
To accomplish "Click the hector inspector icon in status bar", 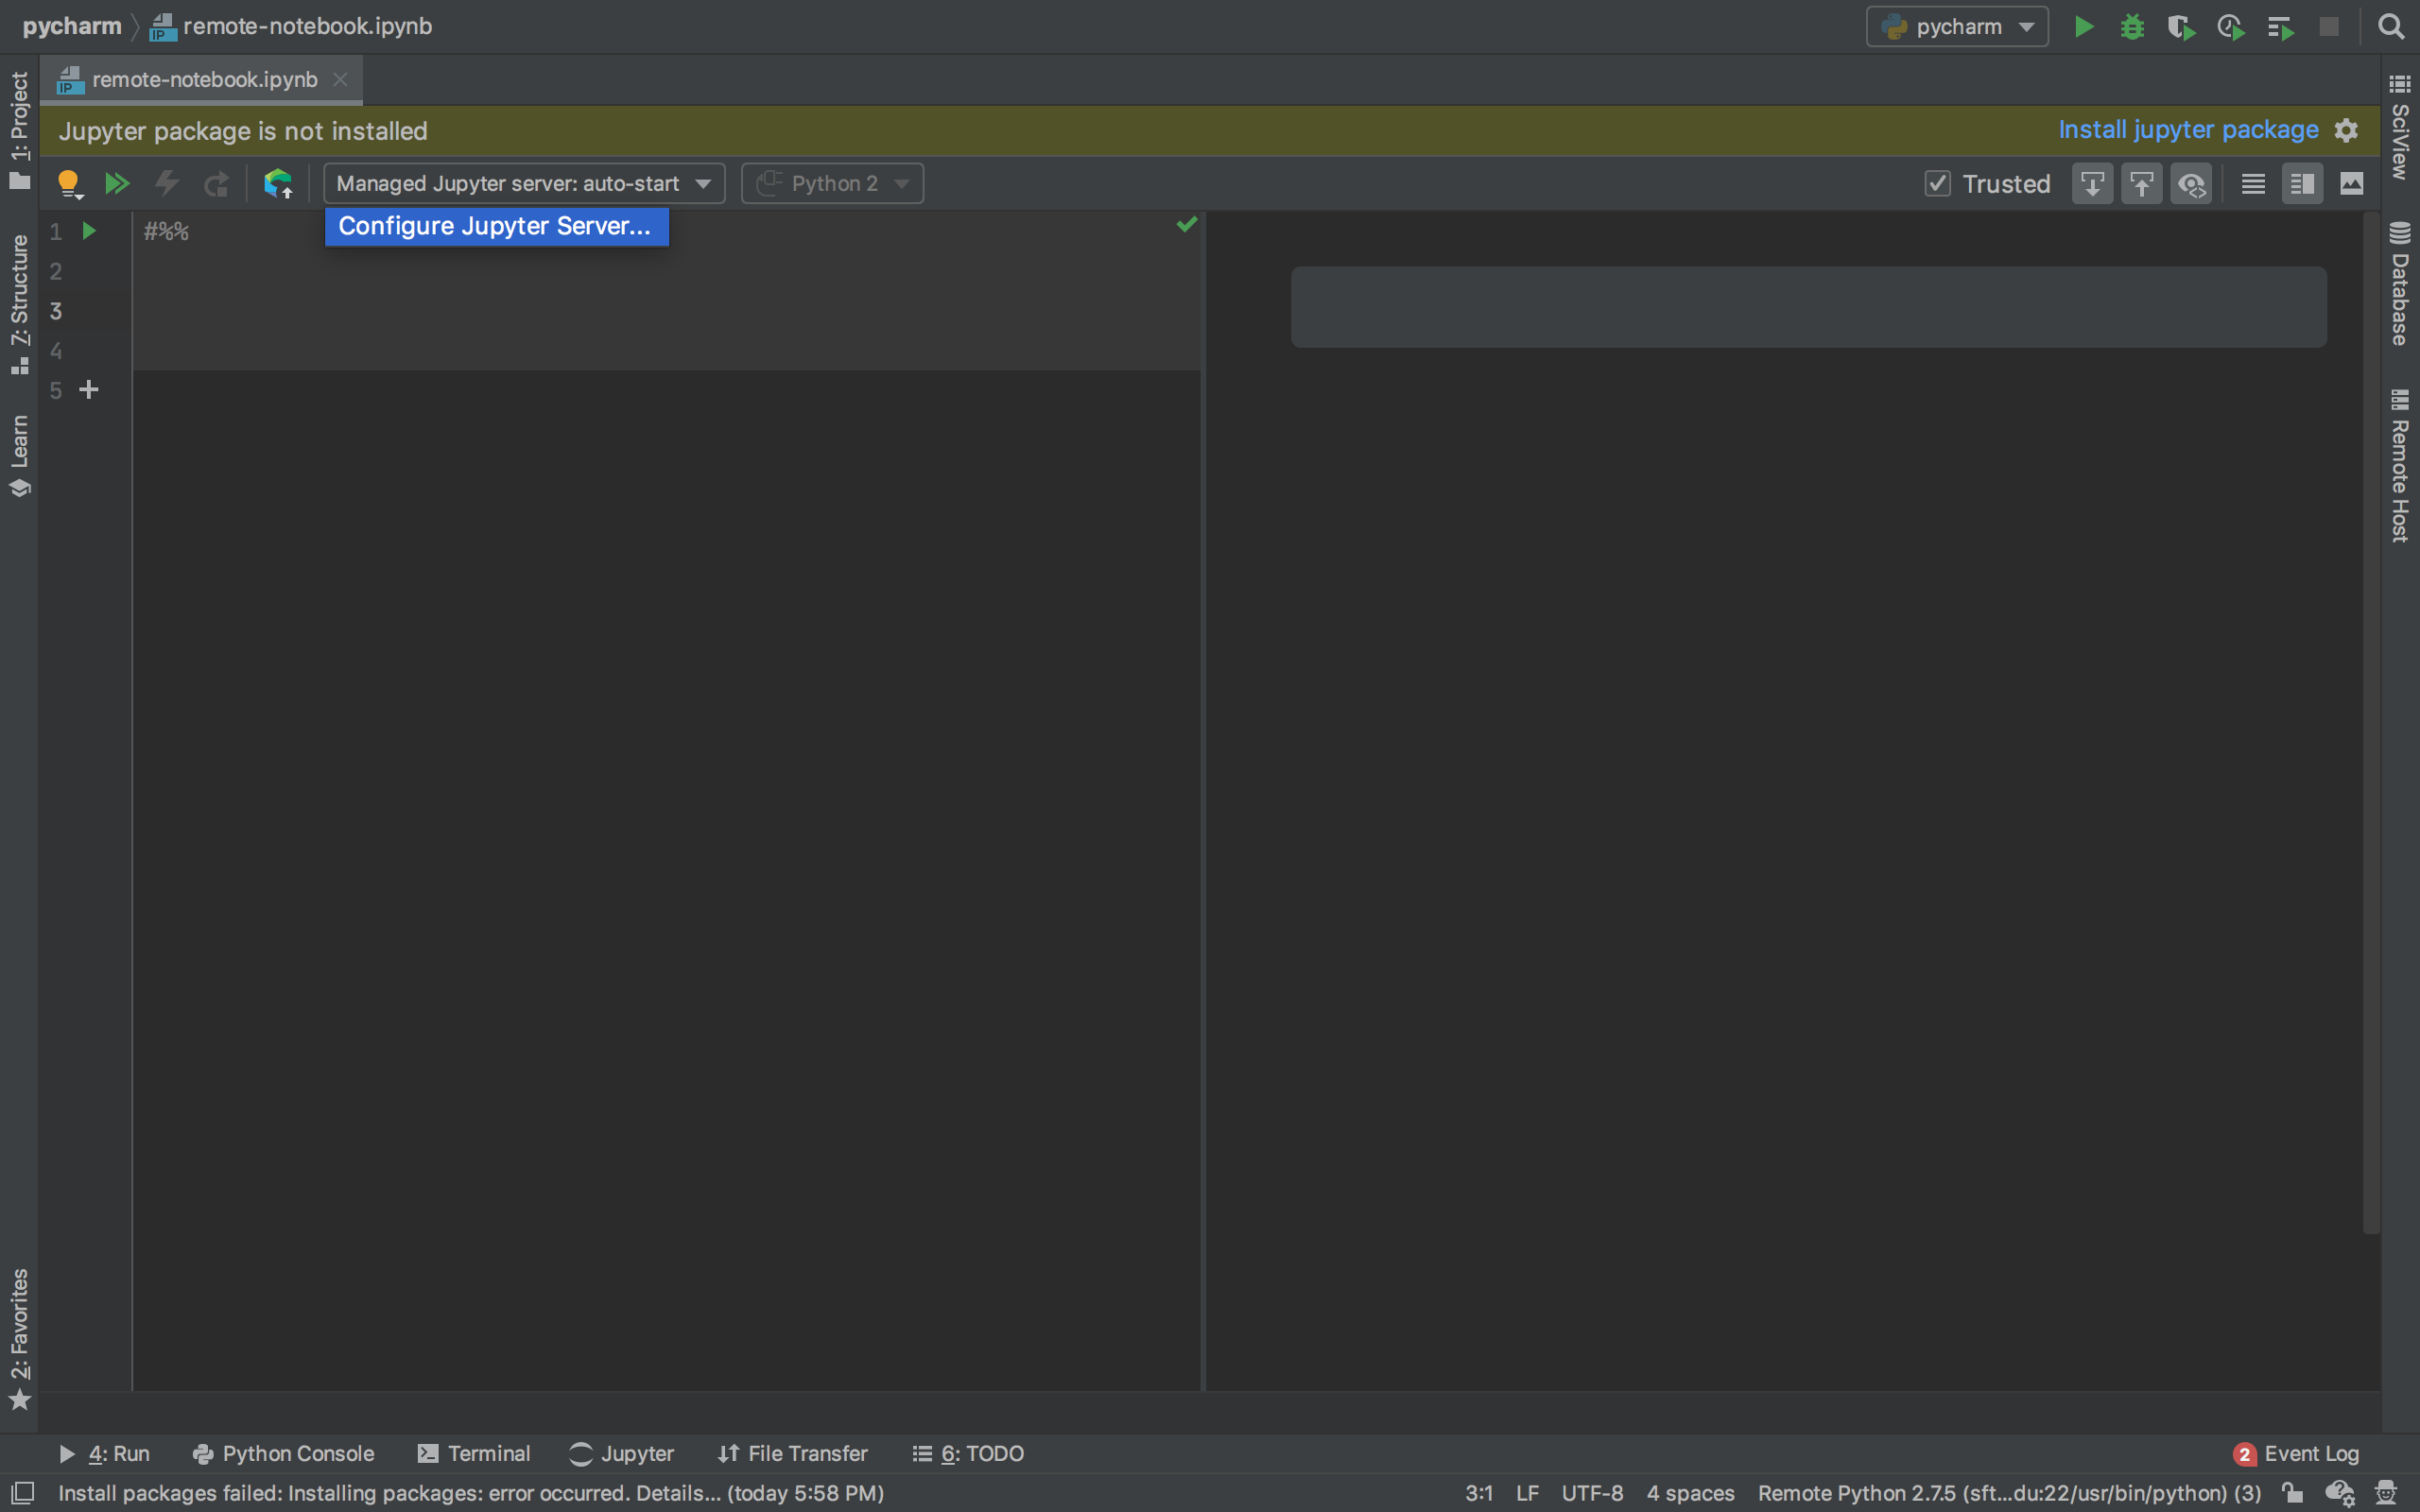I will 2386,1493.
